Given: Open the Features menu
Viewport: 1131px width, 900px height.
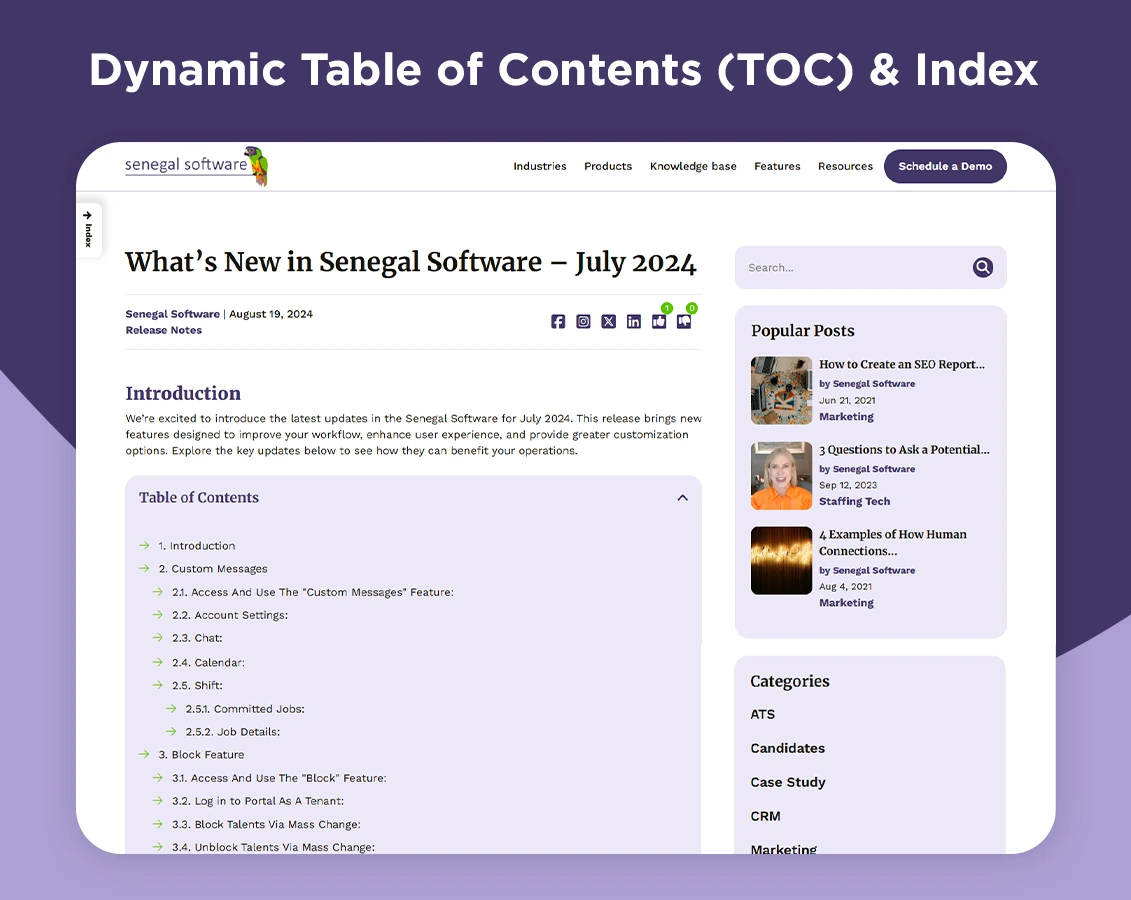Looking at the screenshot, I should (x=777, y=167).
